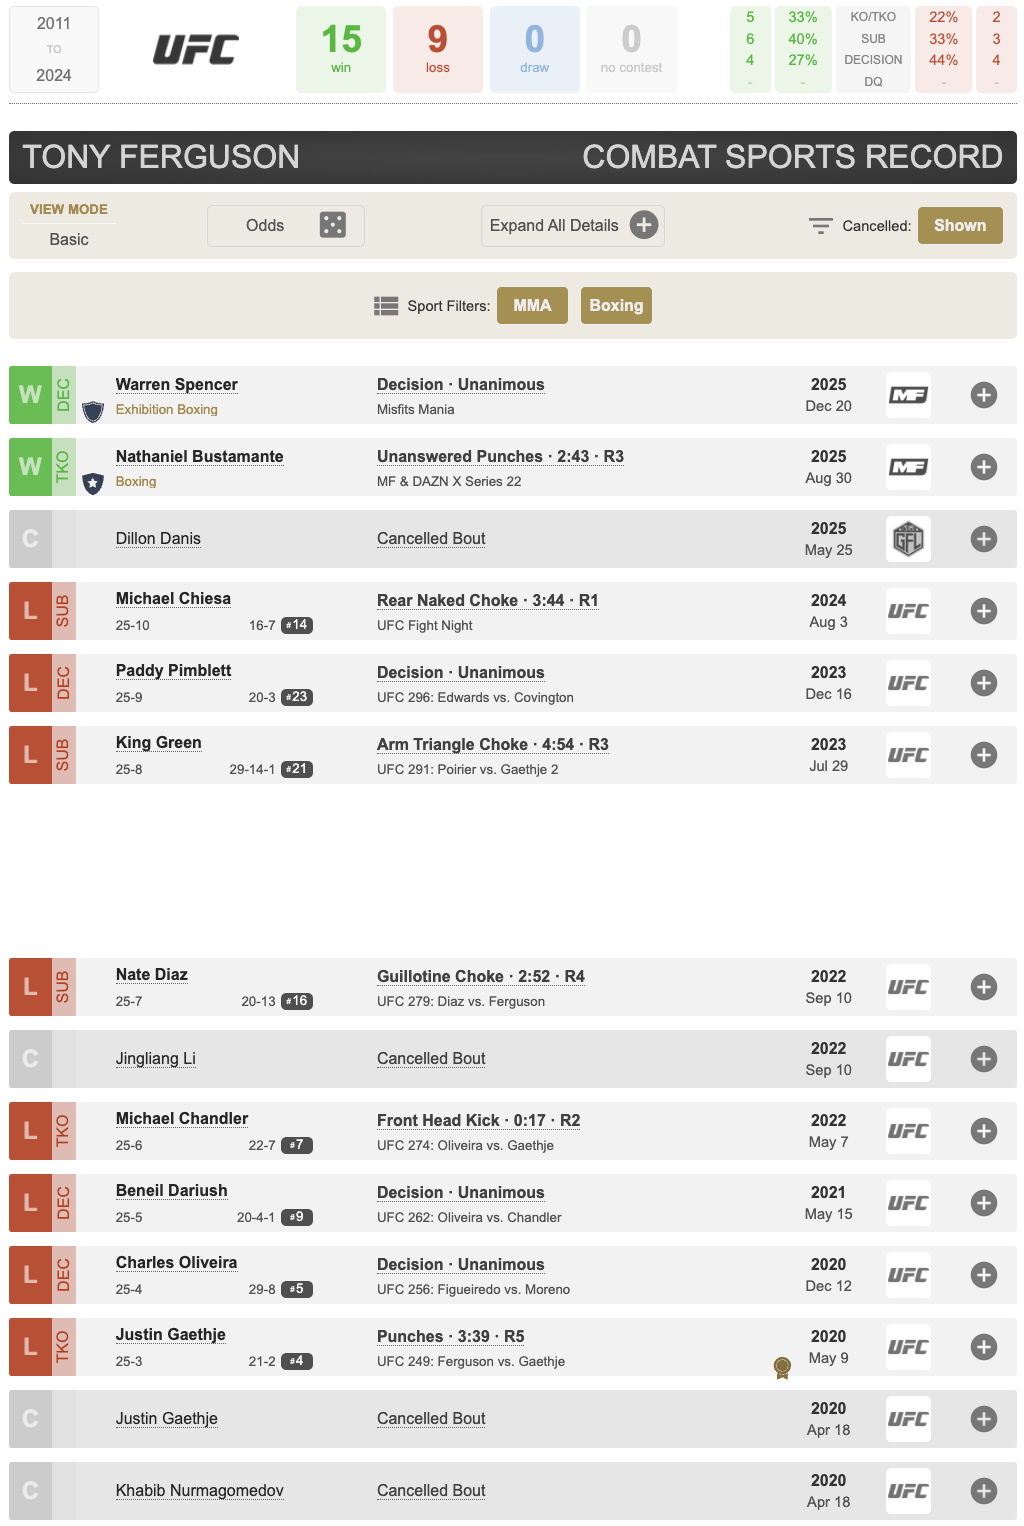Click the green 15 win stat box

coord(341,49)
